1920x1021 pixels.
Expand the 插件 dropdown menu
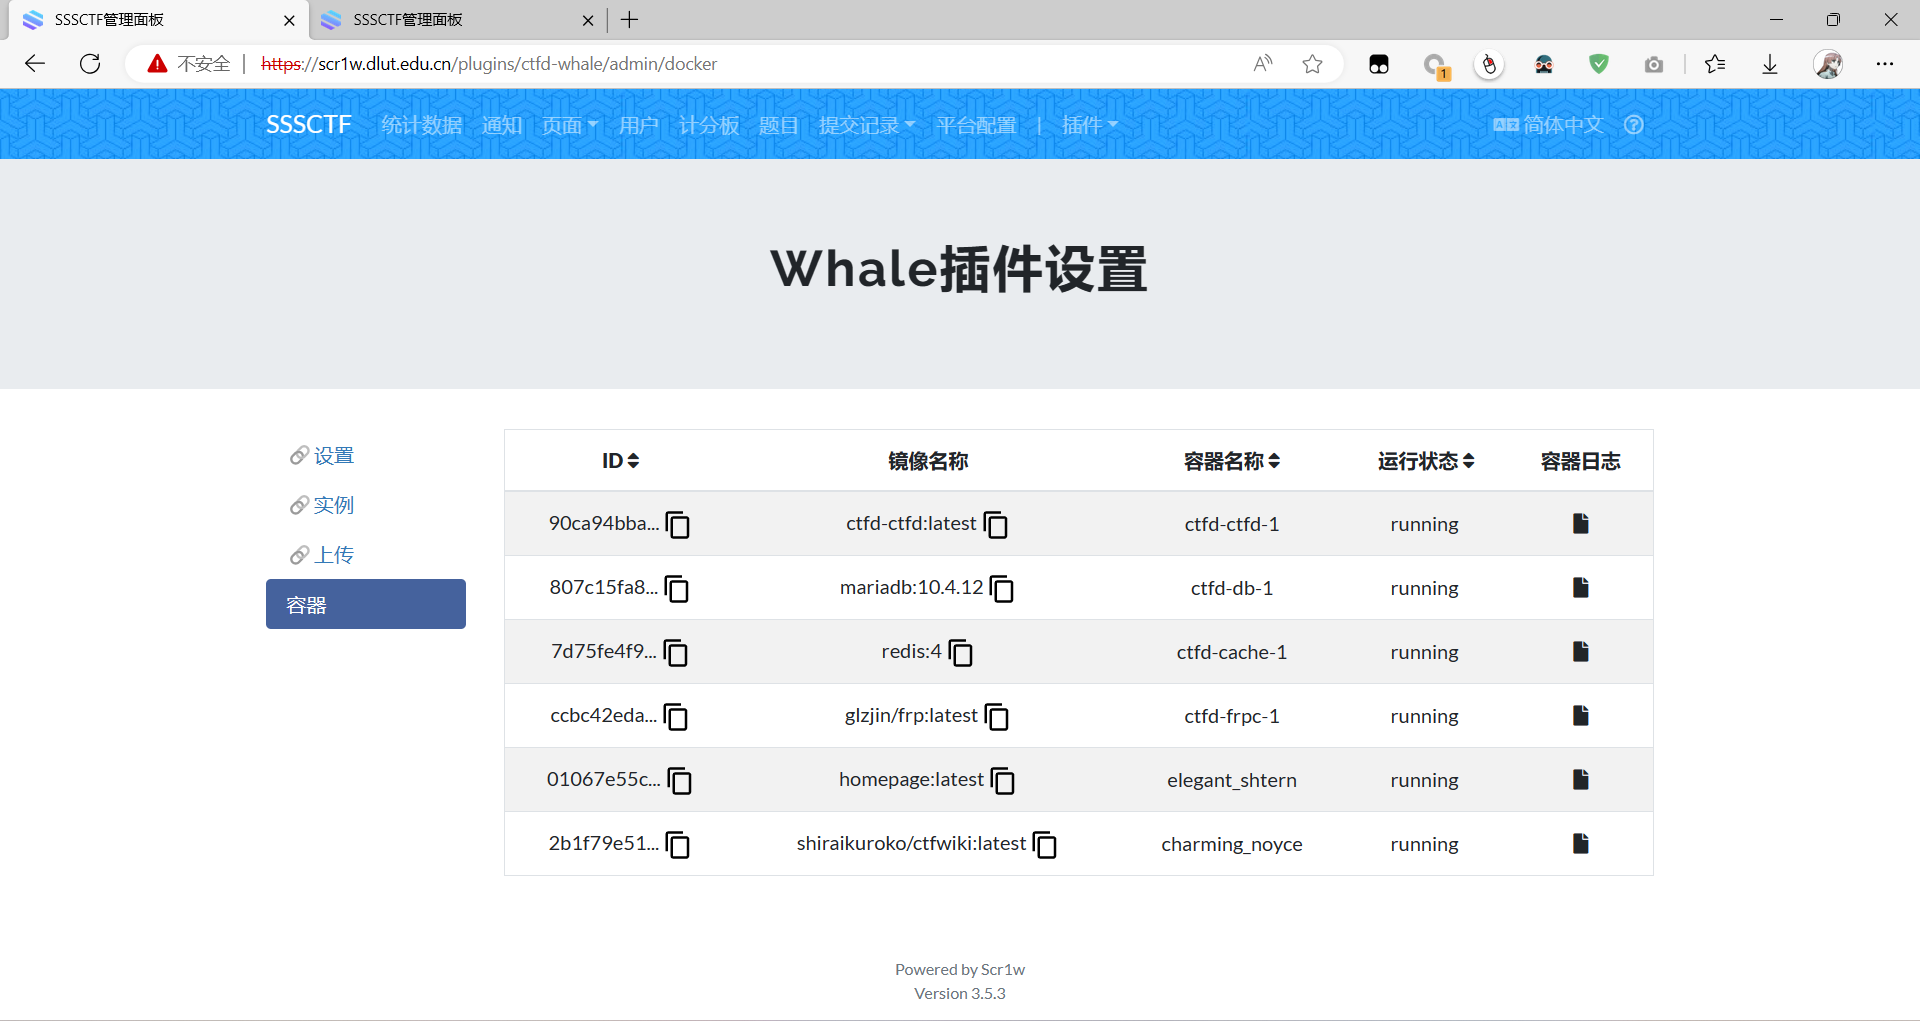pos(1089,125)
